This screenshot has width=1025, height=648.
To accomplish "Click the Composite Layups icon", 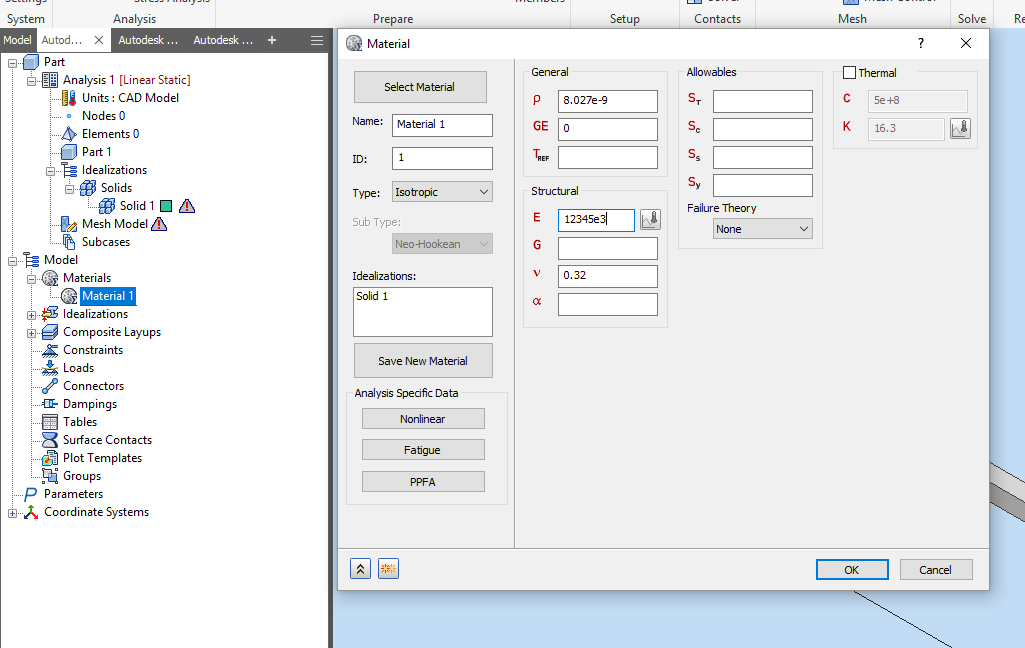I will point(50,332).
